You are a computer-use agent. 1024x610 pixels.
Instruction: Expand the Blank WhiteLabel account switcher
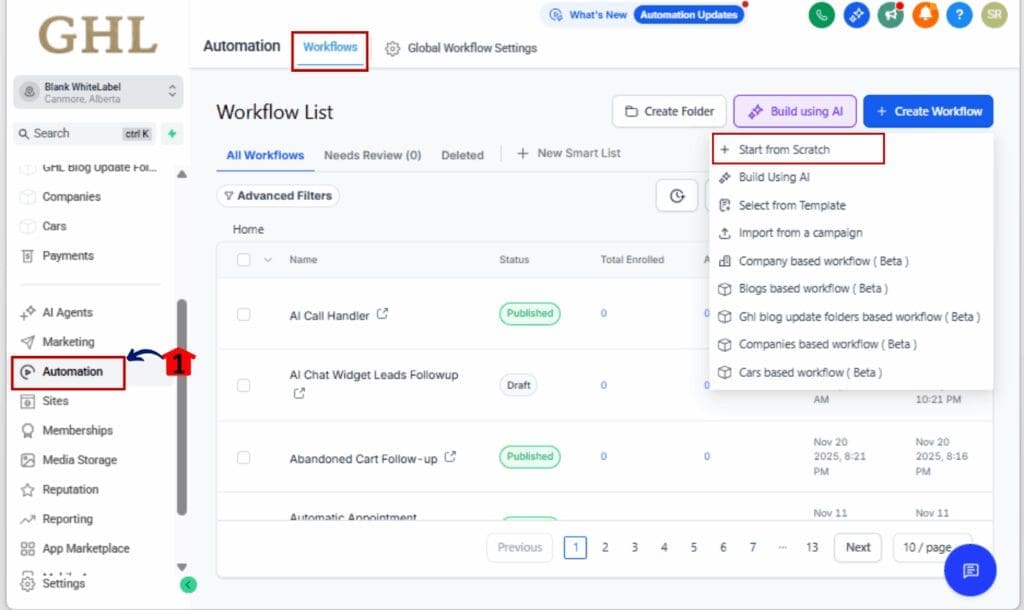(x=99, y=91)
